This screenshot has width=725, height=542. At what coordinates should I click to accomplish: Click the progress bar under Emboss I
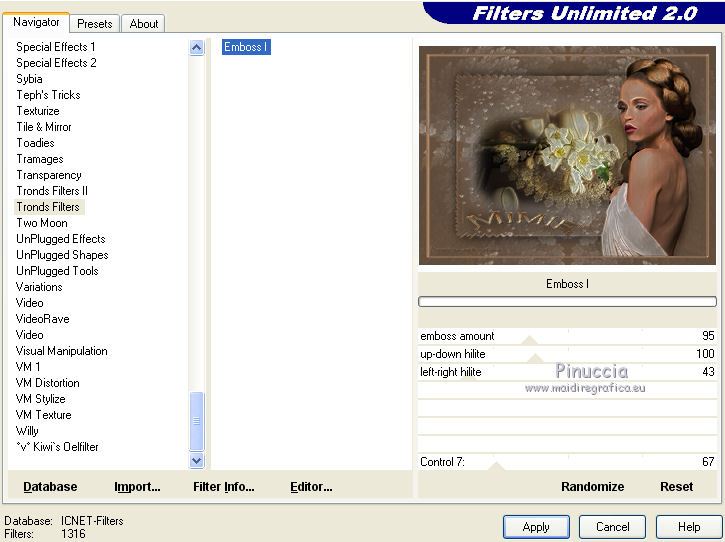pos(567,302)
